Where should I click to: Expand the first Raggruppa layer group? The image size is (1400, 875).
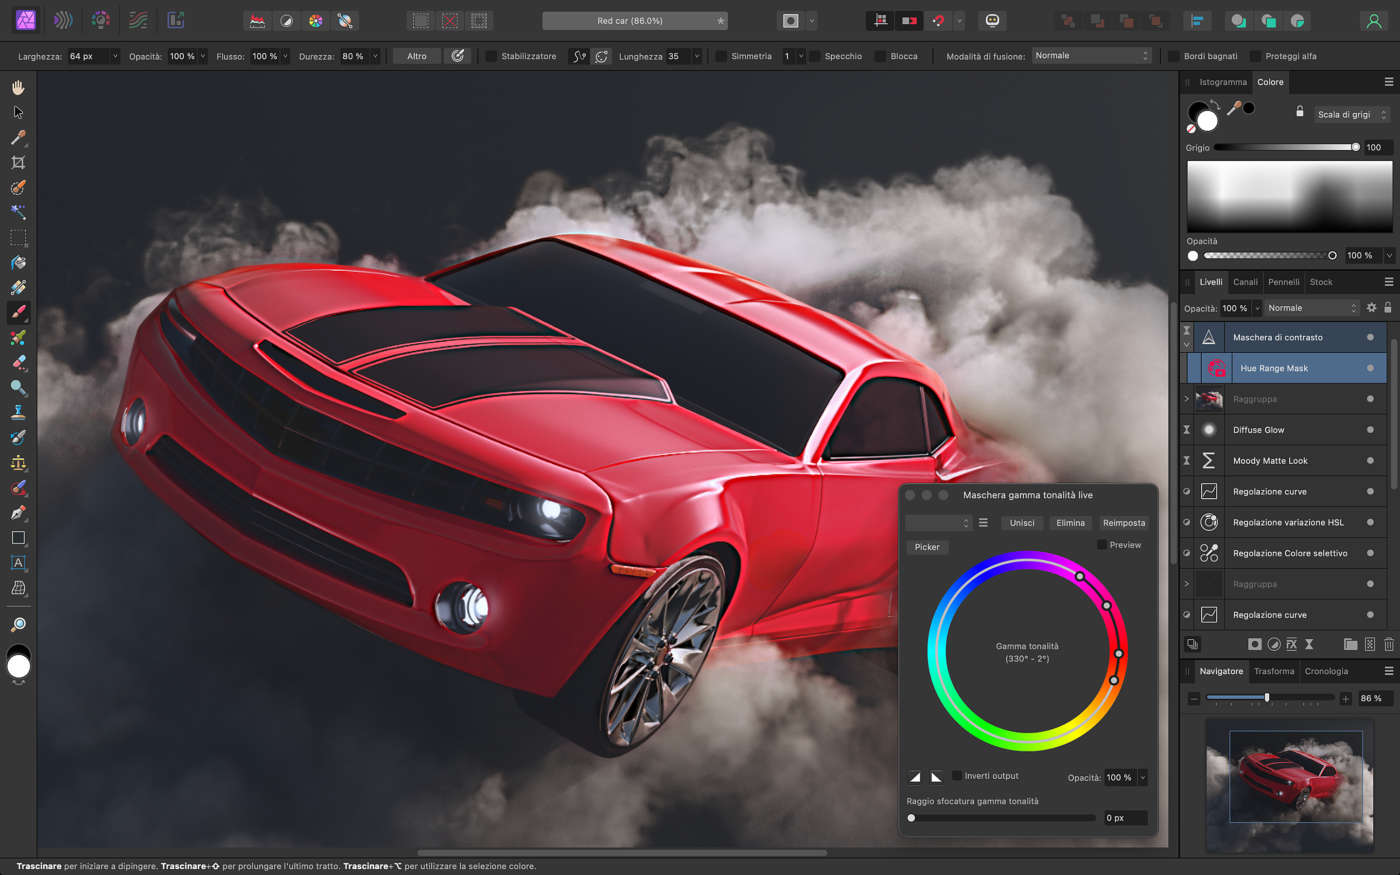click(1187, 399)
